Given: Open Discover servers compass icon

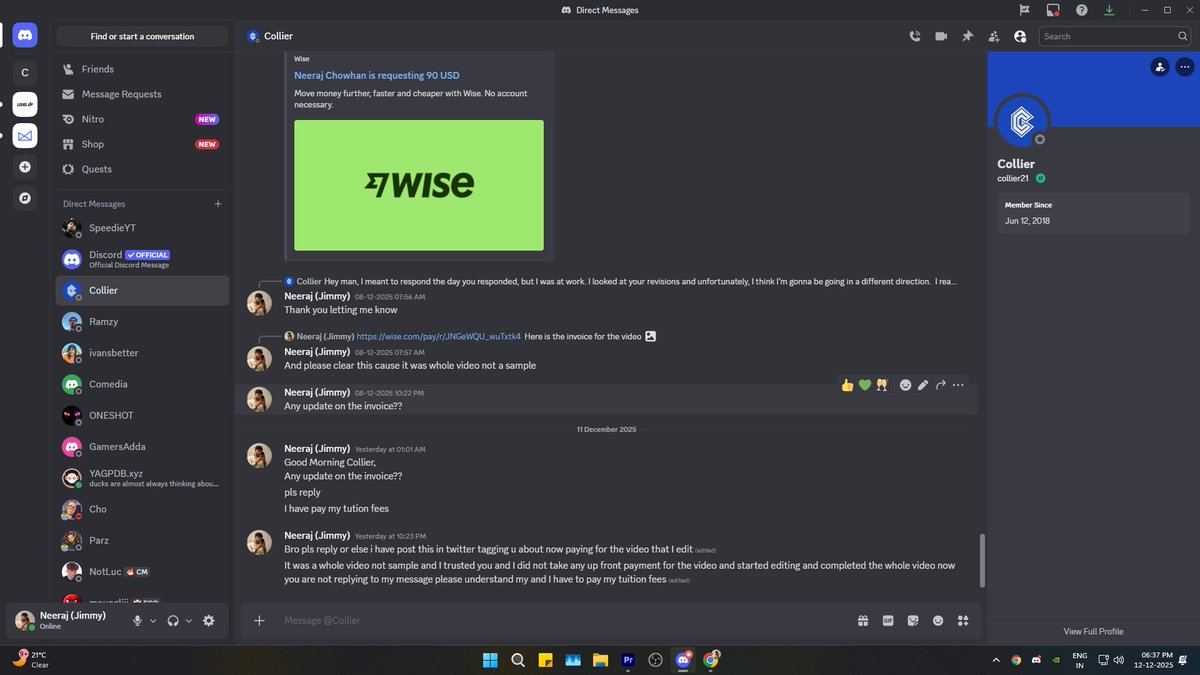Looking at the screenshot, I should pos(25,198).
